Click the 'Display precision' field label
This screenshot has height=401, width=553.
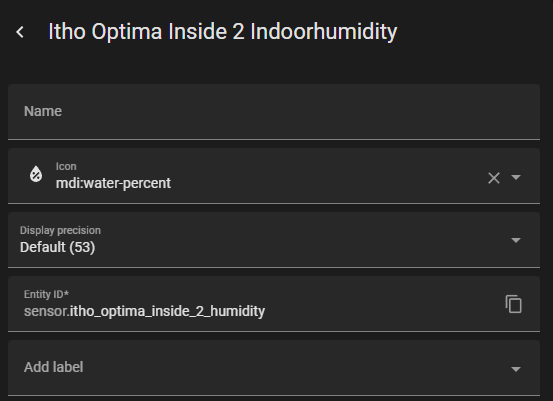(x=60, y=230)
